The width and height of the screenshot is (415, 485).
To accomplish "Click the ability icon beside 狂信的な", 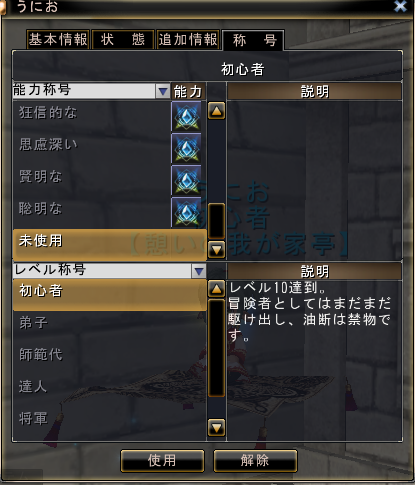I will click(186, 117).
